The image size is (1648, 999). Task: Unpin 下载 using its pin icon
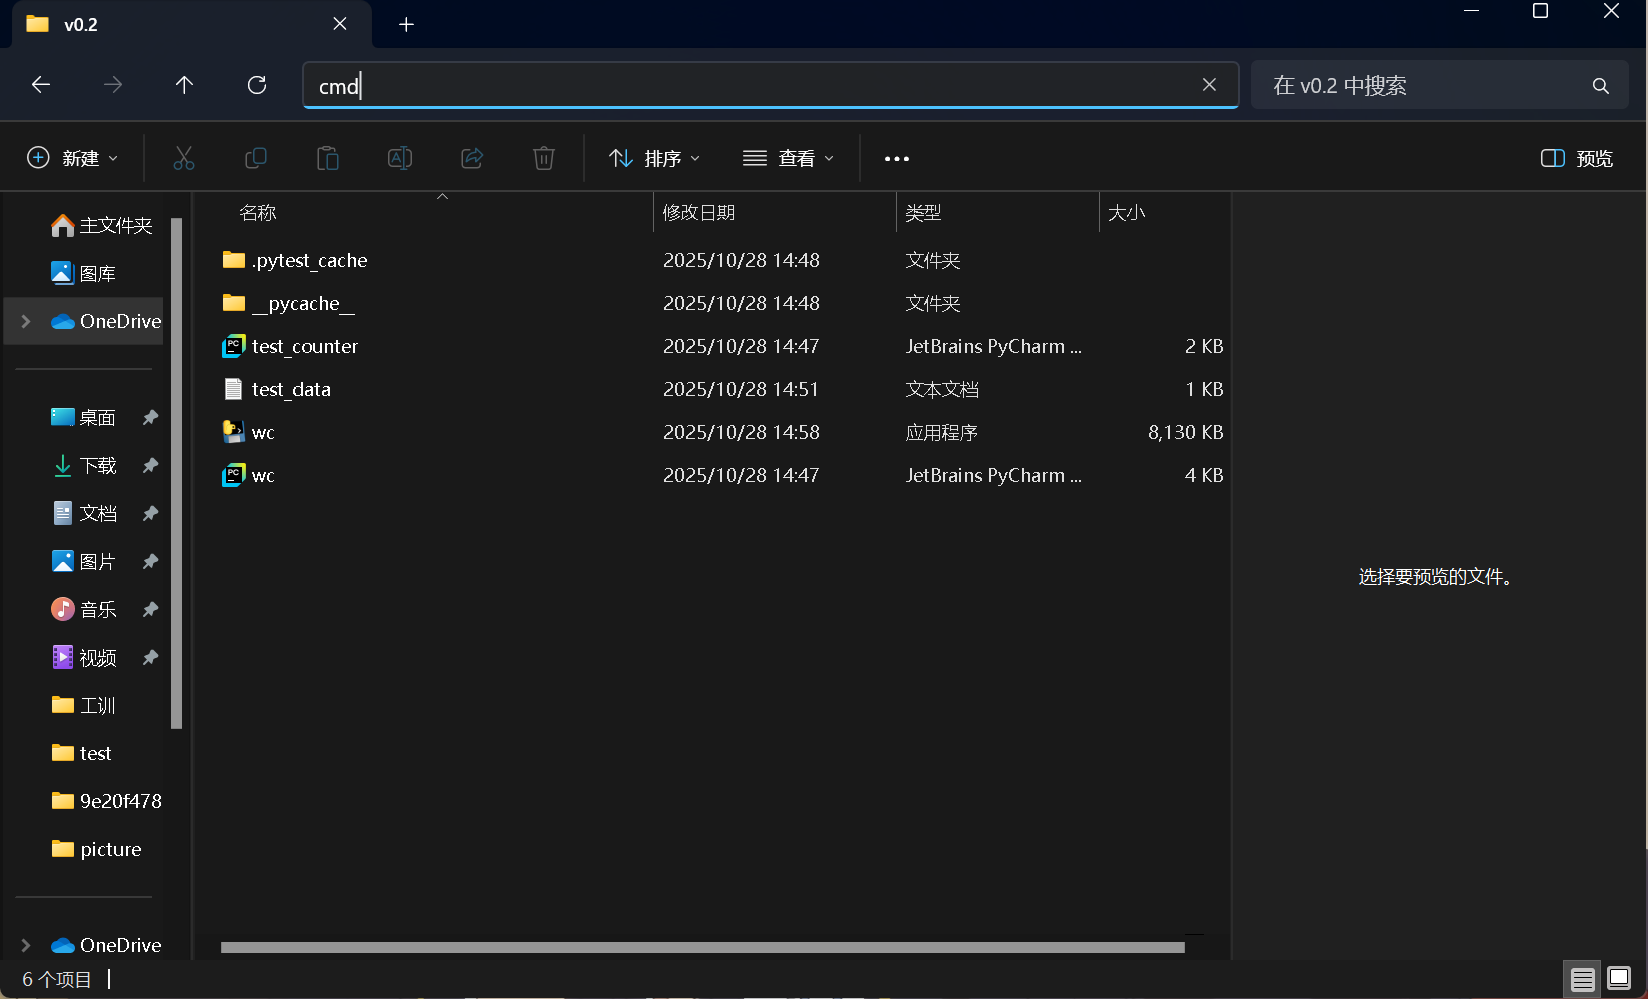150,465
